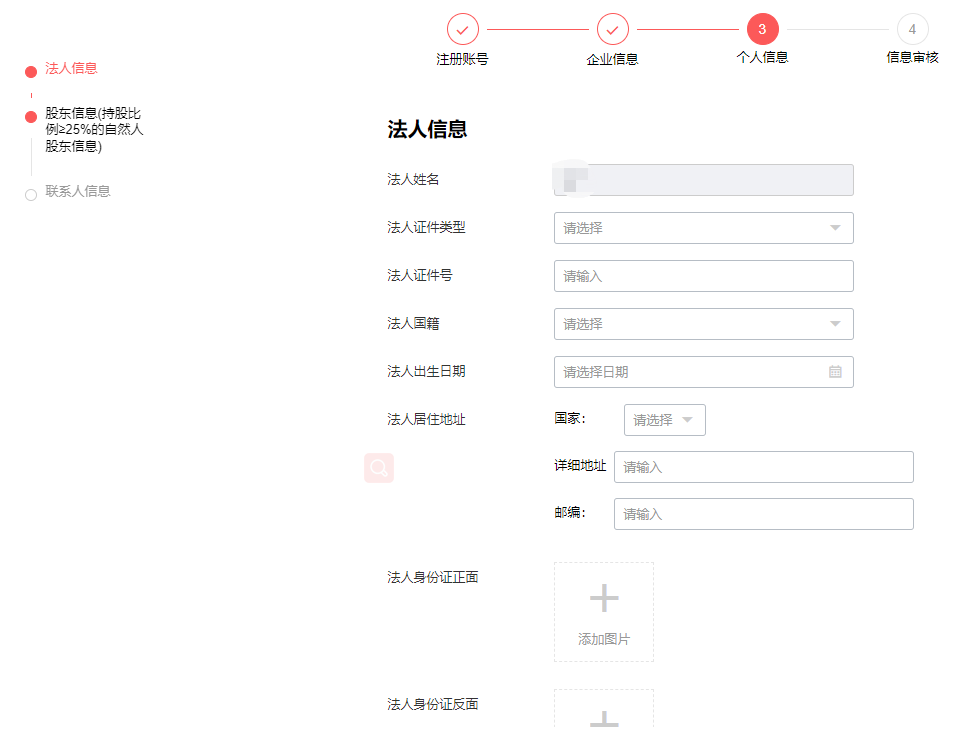Open the 法人证件类型 dropdown
Viewport: 972px width, 748px height.
[703, 228]
